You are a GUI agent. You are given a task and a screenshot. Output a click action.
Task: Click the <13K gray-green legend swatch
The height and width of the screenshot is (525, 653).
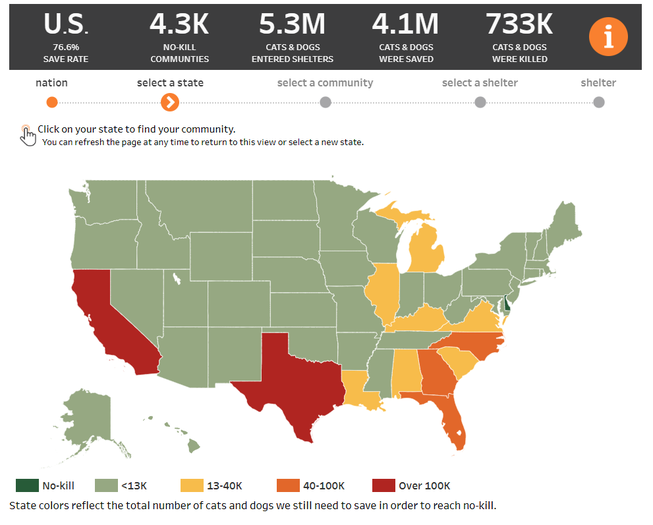(107, 486)
